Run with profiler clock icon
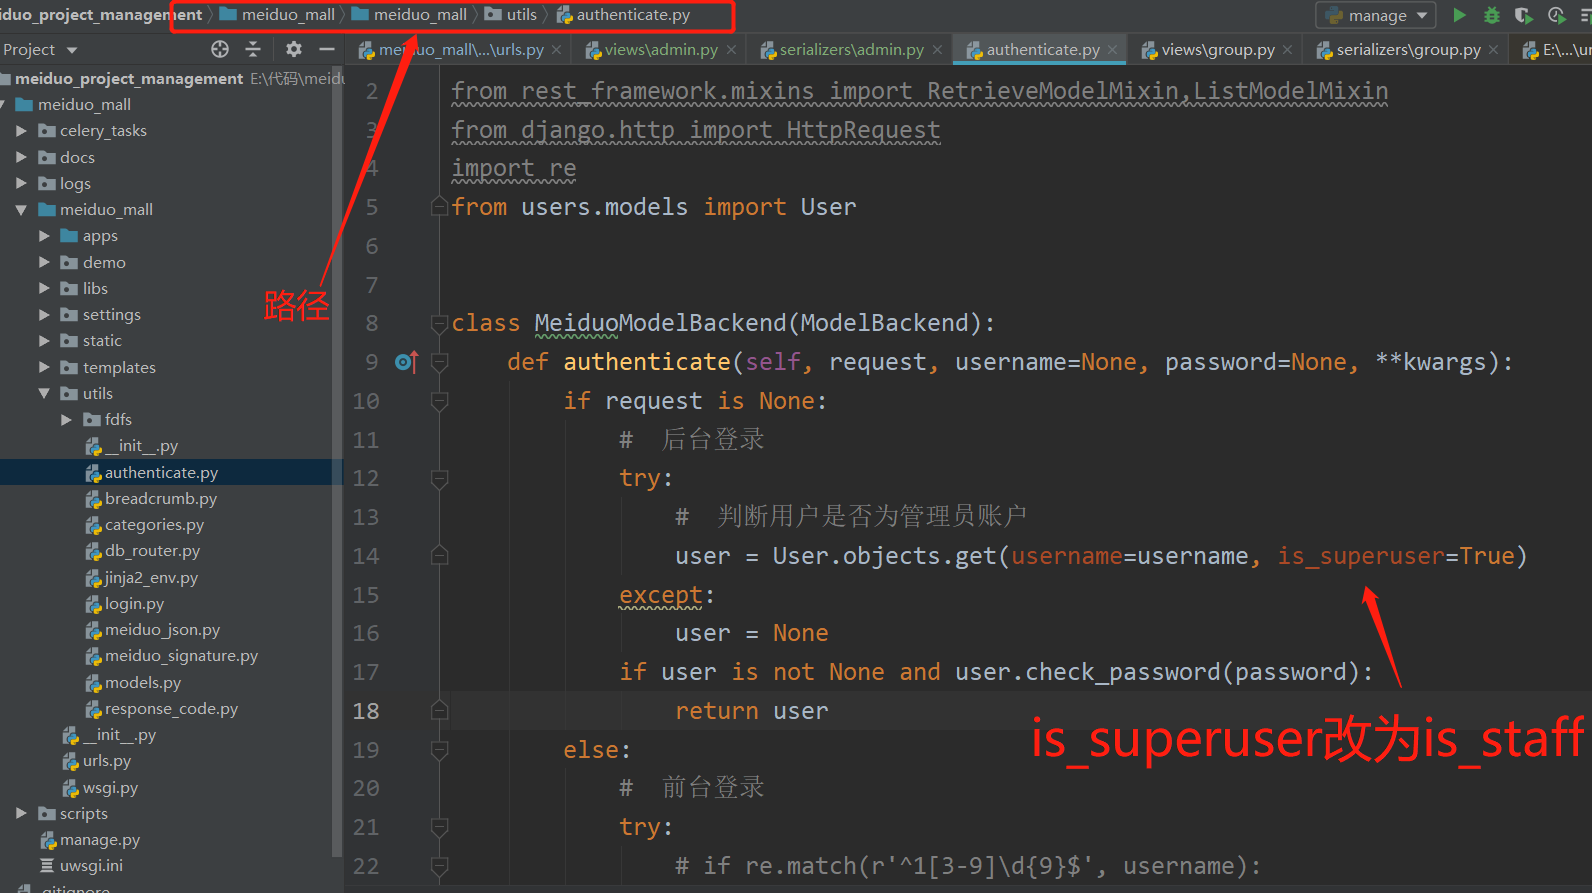Image resolution: width=1592 pixels, height=893 pixels. [x=1557, y=15]
